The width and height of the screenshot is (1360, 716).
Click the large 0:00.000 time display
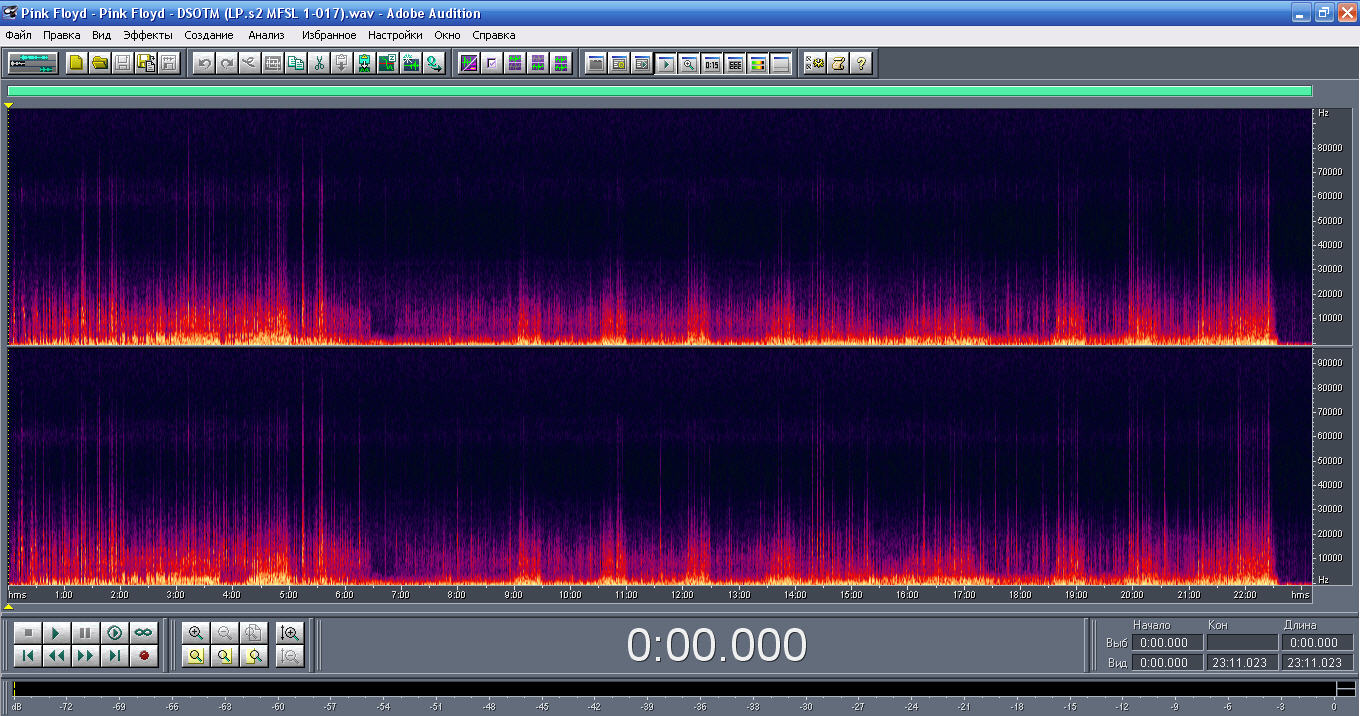(716, 645)
